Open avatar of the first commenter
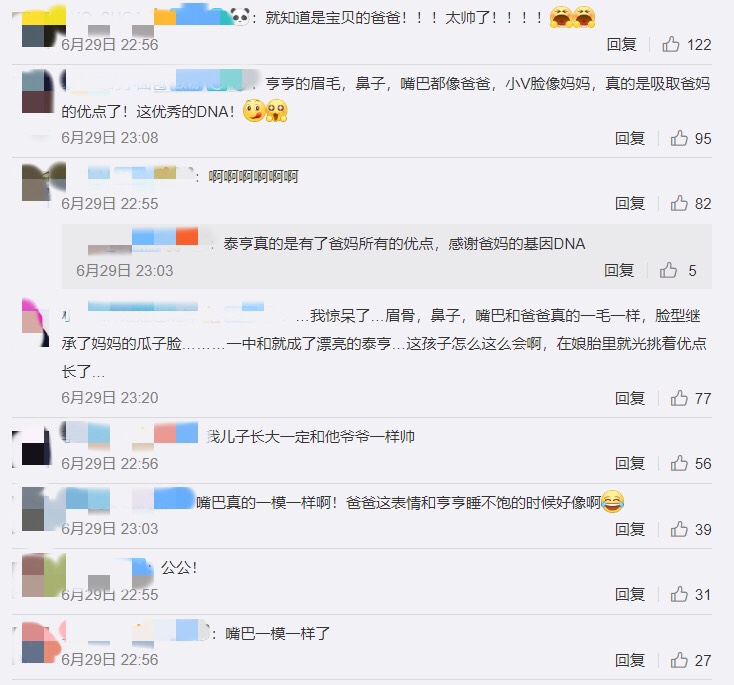This screenshot has height=685, width=734. (44, 25)
